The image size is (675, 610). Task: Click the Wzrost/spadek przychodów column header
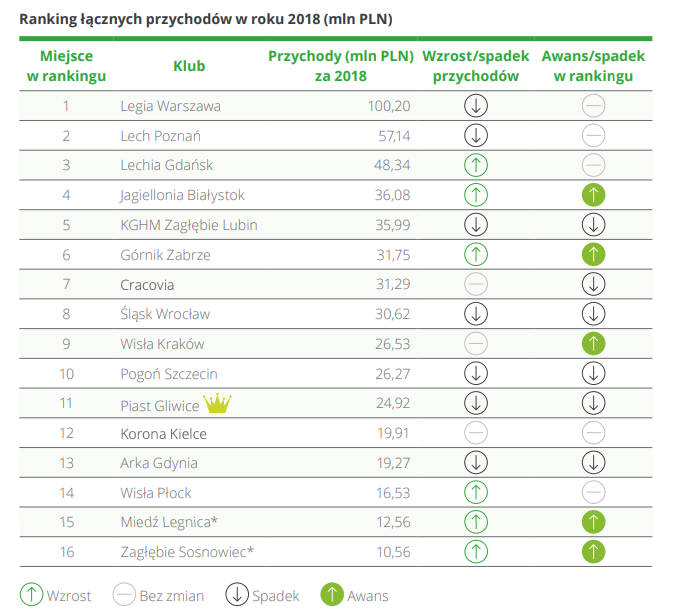(x=476, y=66)
